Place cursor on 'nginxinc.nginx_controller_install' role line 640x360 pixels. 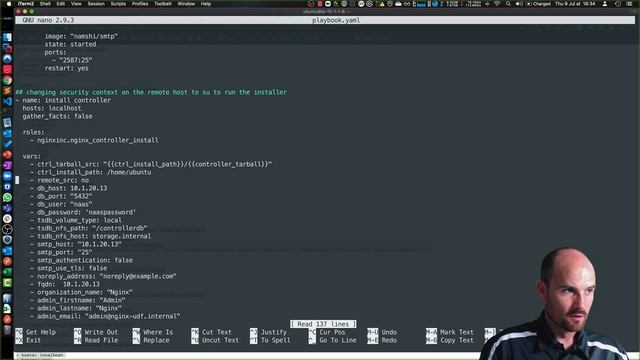click(94, 140)
